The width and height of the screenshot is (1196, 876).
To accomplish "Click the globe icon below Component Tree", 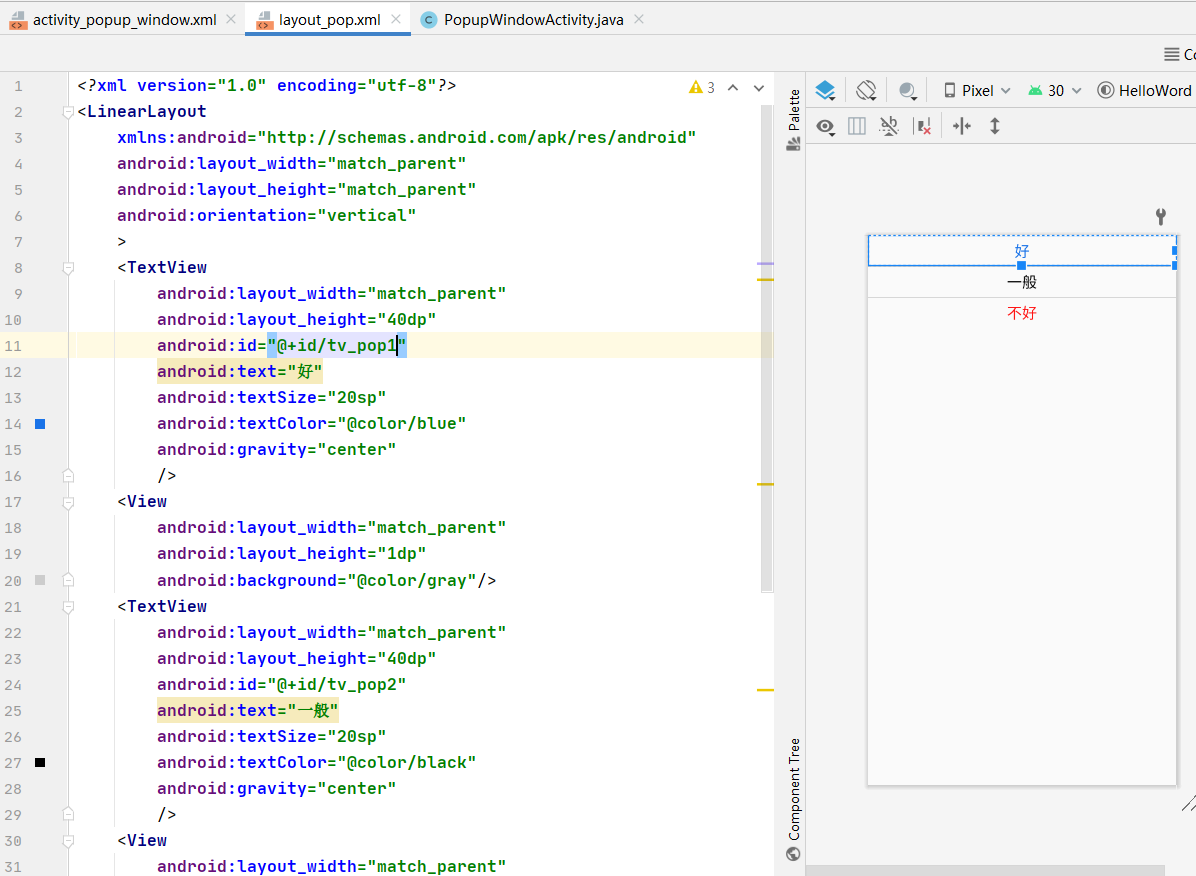I will 793,854.
